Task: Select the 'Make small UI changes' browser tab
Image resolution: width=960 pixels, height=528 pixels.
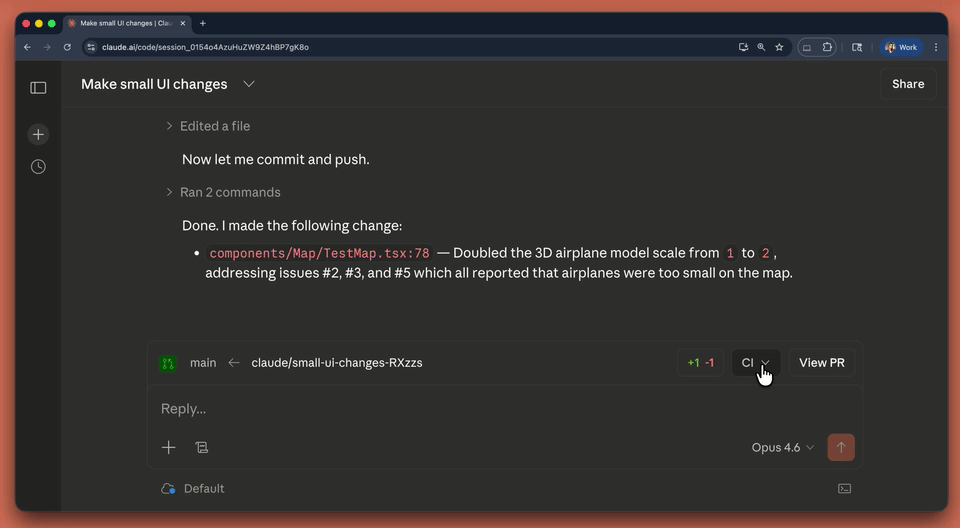Action: pyautogui.click(x=122, y=23)
